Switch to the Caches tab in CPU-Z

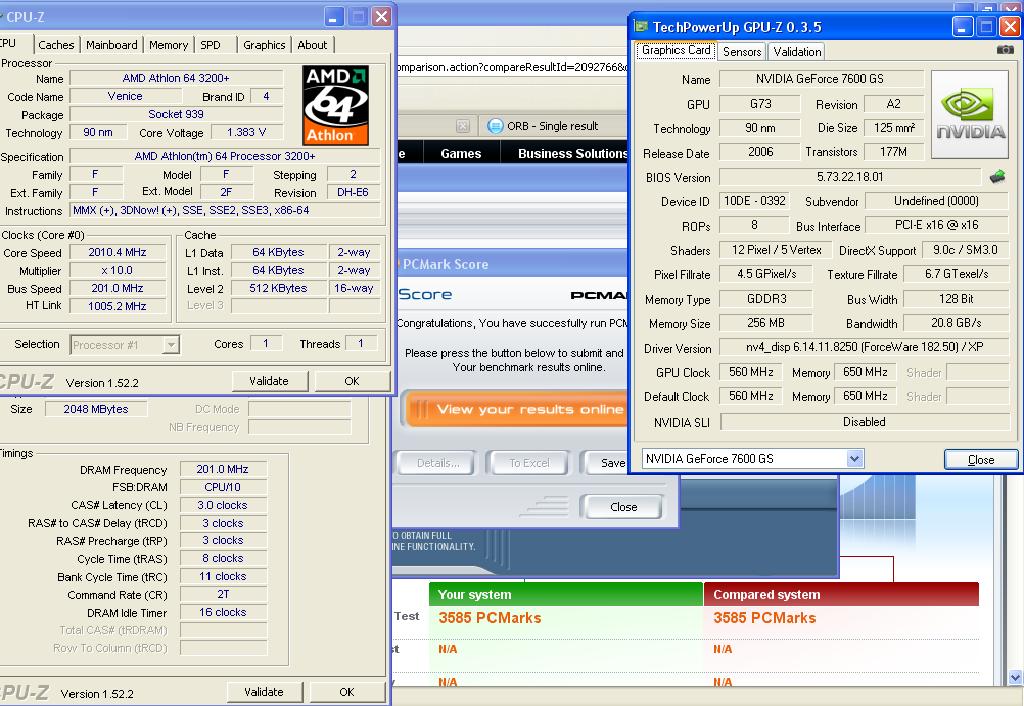(x=56, y=44)
